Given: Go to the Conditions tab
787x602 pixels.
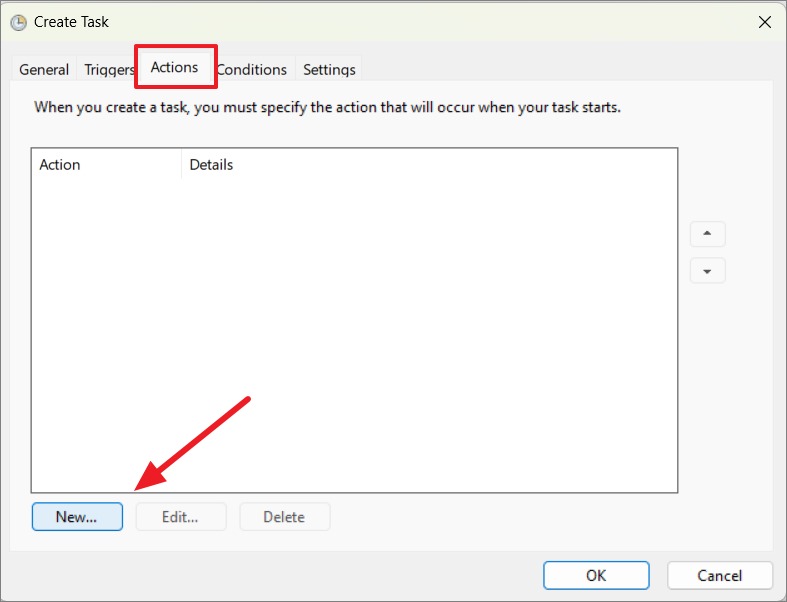Looking at the screenshot, I should [252, 69].
